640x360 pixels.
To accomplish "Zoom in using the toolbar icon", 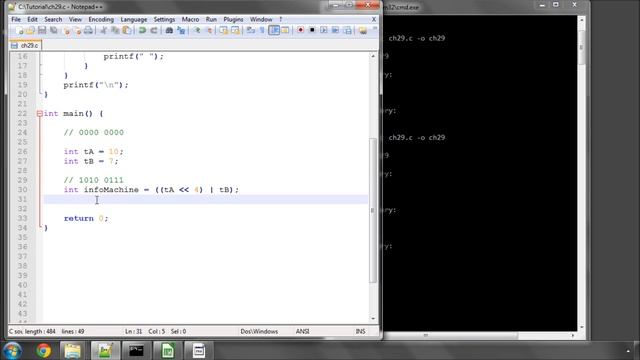I will point(197,30).
